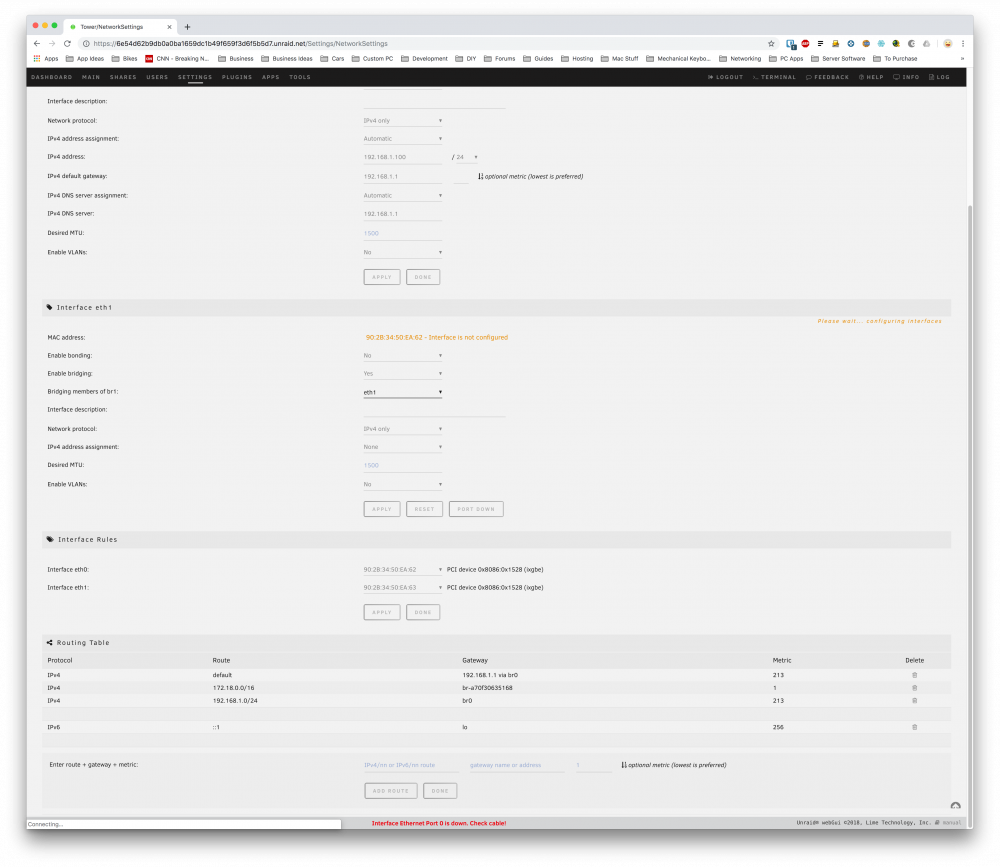Open eth0 Network protocol dropdown
Viewport: 1000px width, 867px height.
pyautogui.click(x=402, y=121)
